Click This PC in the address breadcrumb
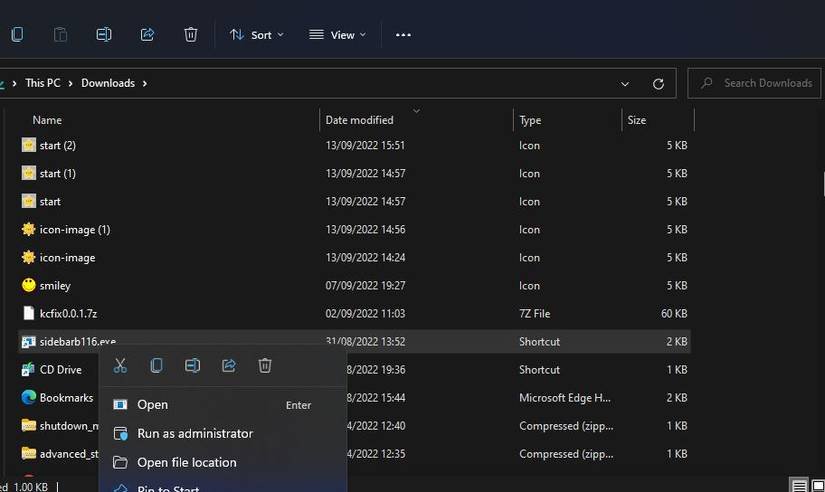 pyautogui.click(x=49, y=83)
